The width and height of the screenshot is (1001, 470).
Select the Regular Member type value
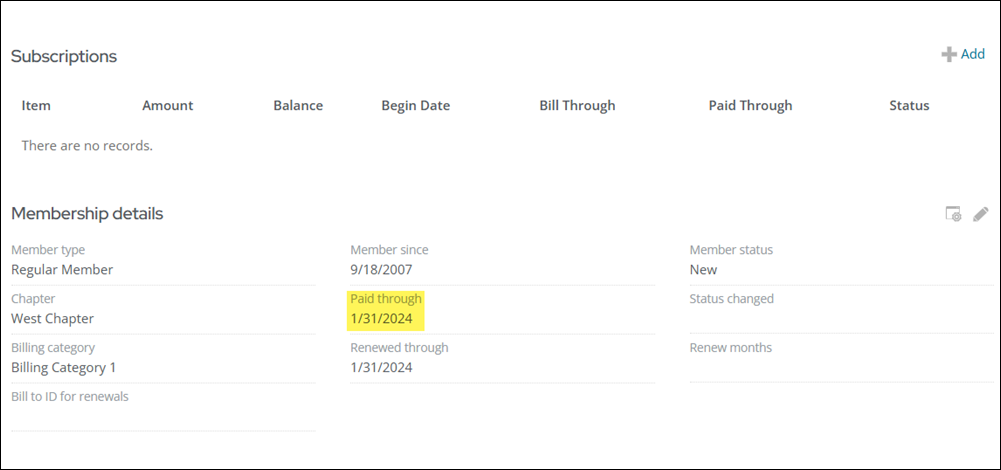(62, 270)
